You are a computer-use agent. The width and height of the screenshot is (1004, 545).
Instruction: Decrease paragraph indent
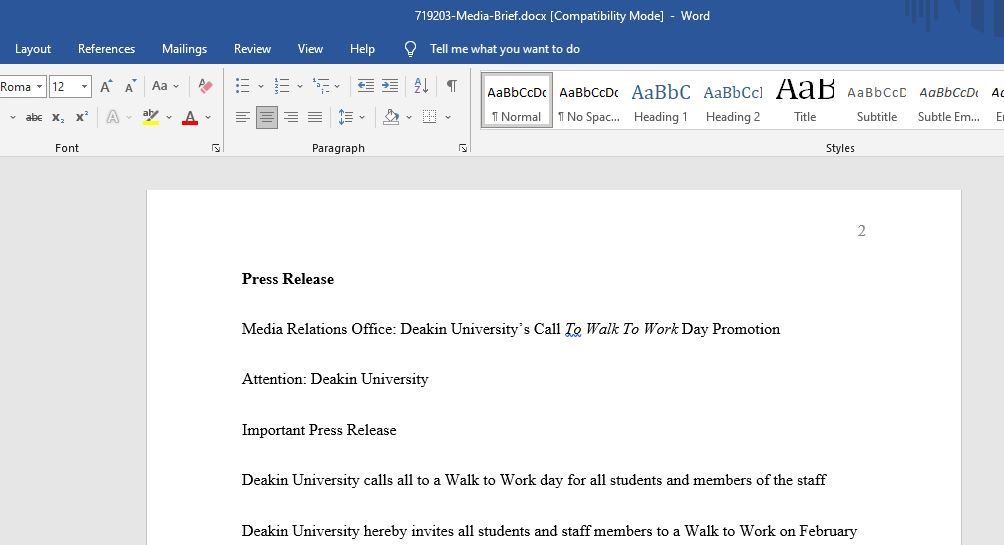[x=366, y=86]
